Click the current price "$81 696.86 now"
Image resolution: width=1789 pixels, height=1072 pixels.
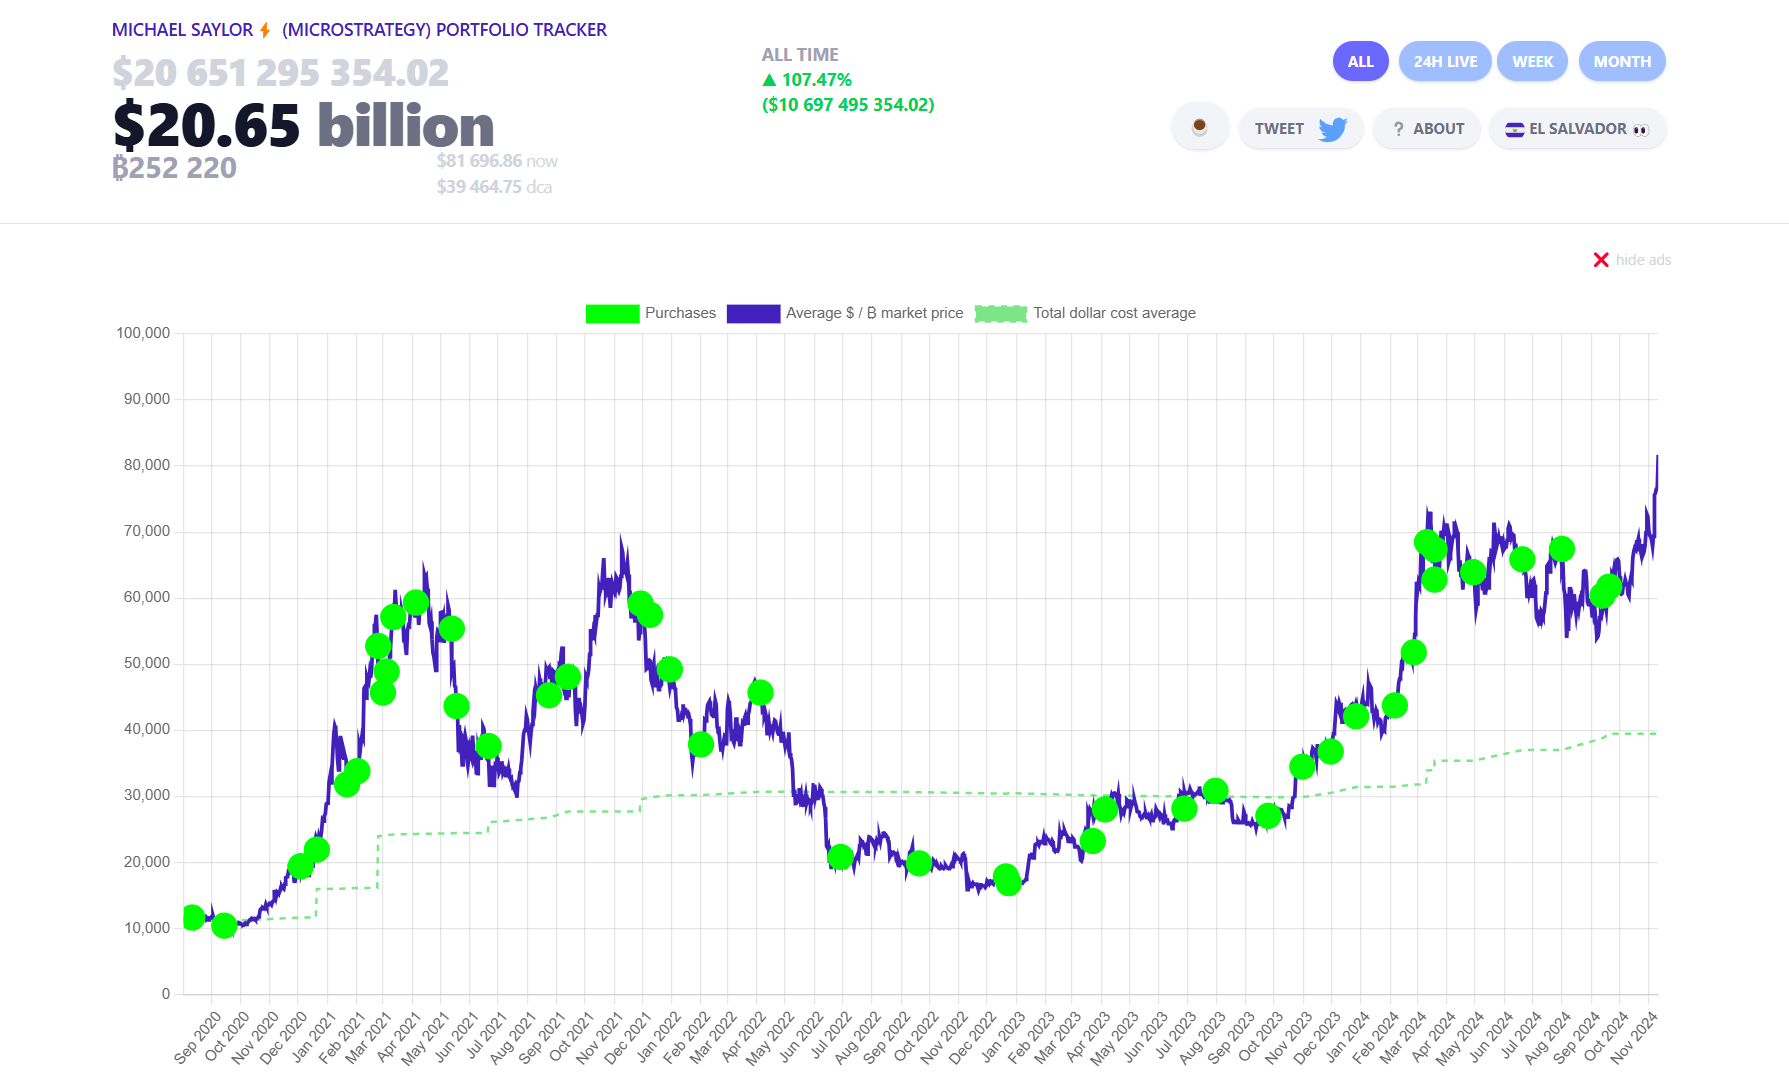coord(497,161)
